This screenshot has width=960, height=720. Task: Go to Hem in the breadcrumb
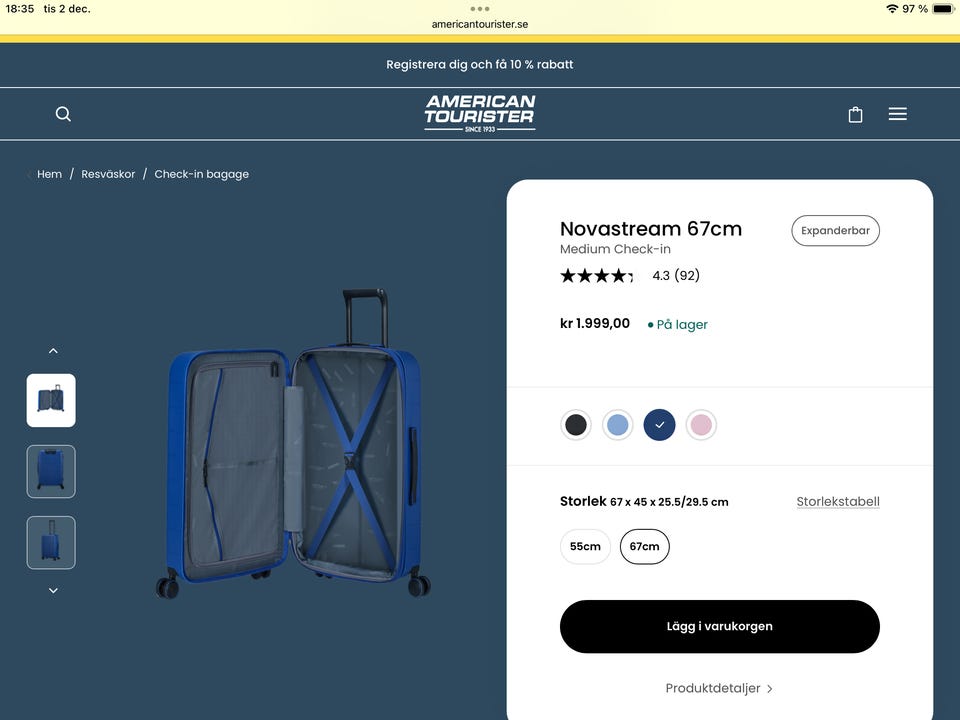point(49,174)
